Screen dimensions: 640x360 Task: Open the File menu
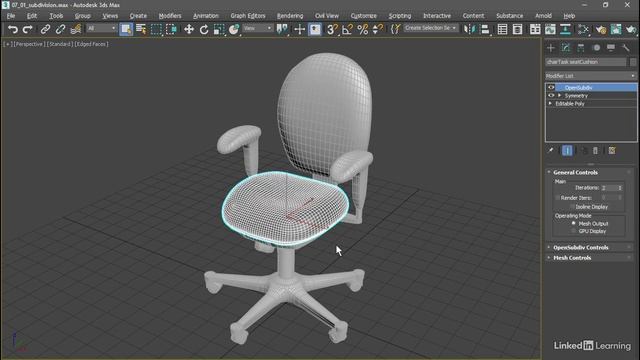11,16
